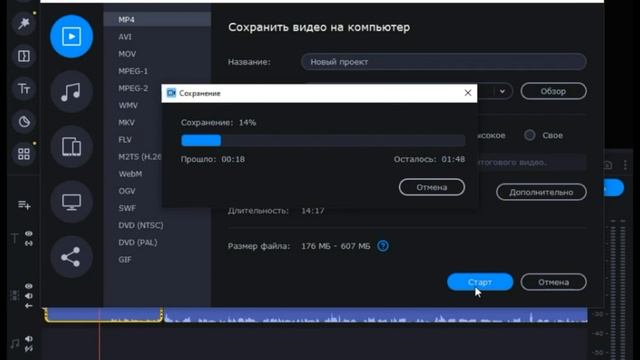Viewport: 640px width, 360px height.
Task: Open the three-dot menu under the preview
Action: tap(625, 165)
